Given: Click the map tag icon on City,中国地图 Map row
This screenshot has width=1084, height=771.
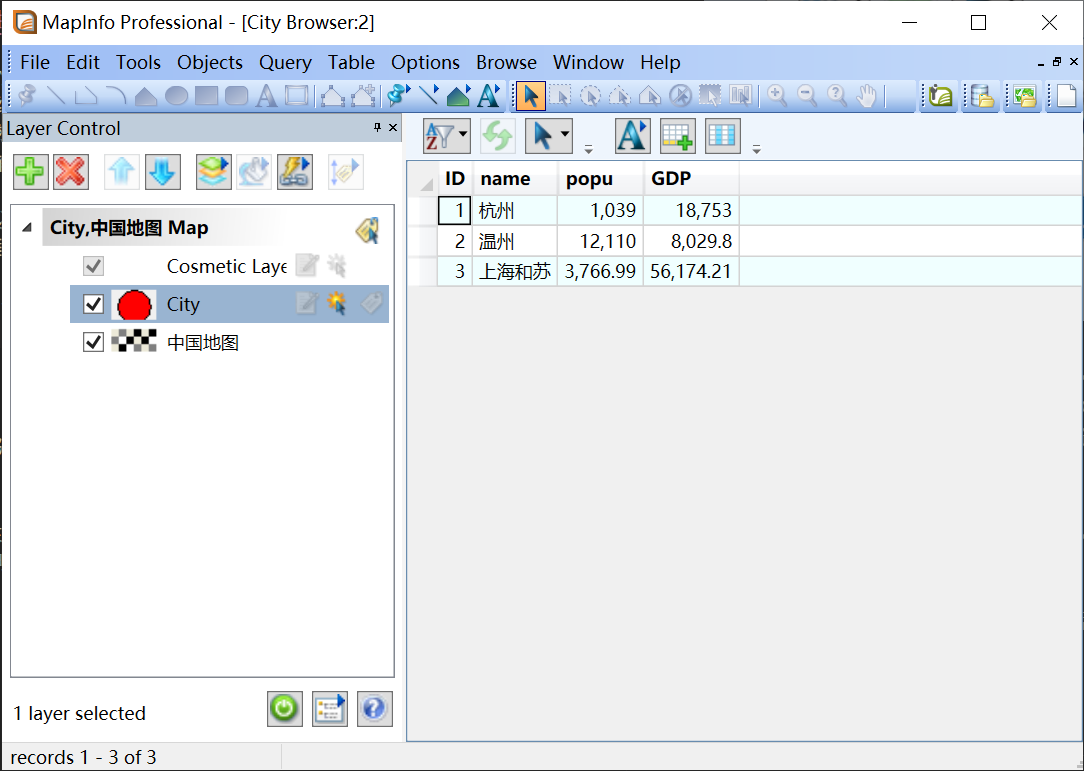Looking at the screenshot, I should [368, 230].
